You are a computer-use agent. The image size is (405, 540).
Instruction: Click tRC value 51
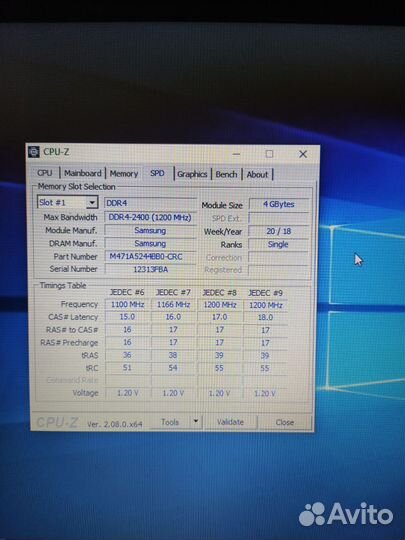click(x=127, y=368)
